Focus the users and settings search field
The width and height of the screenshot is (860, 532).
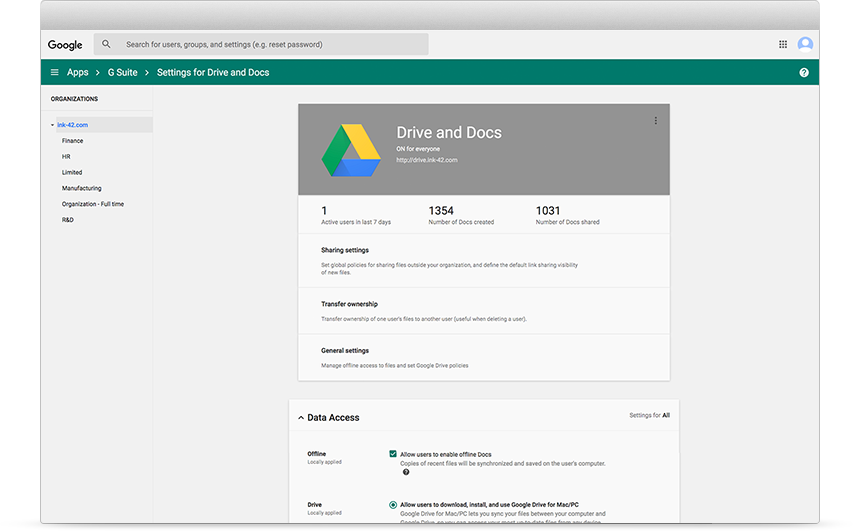click(x=261, y=44)
